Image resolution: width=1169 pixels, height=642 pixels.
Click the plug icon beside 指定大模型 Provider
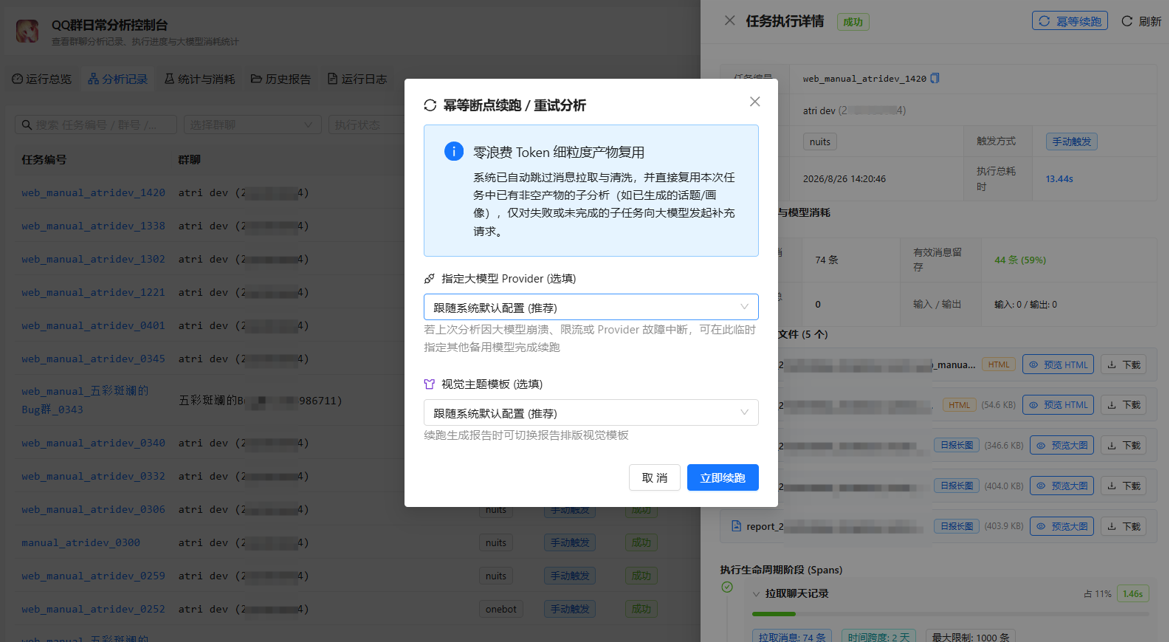429,279
